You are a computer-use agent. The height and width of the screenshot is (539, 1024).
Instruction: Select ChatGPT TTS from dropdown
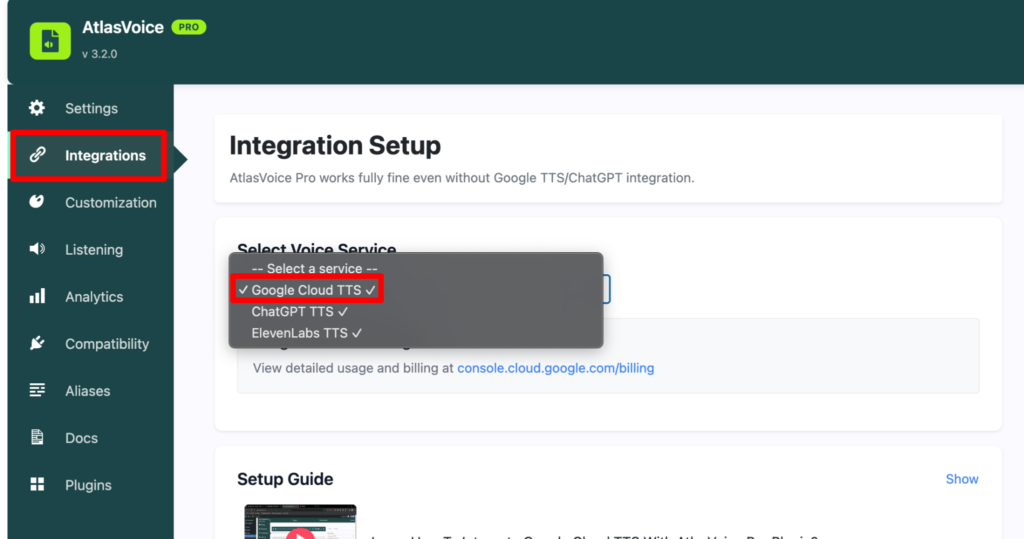[x=415, y=312]
